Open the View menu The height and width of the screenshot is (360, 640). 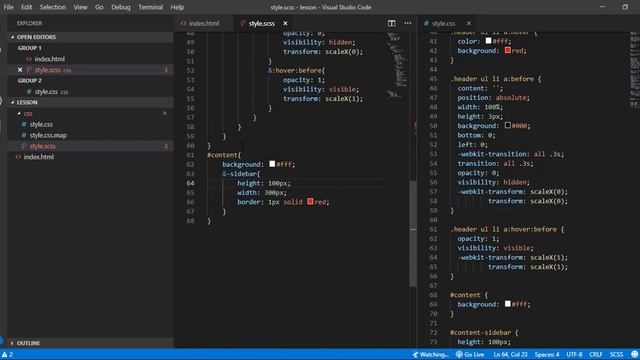80,7
